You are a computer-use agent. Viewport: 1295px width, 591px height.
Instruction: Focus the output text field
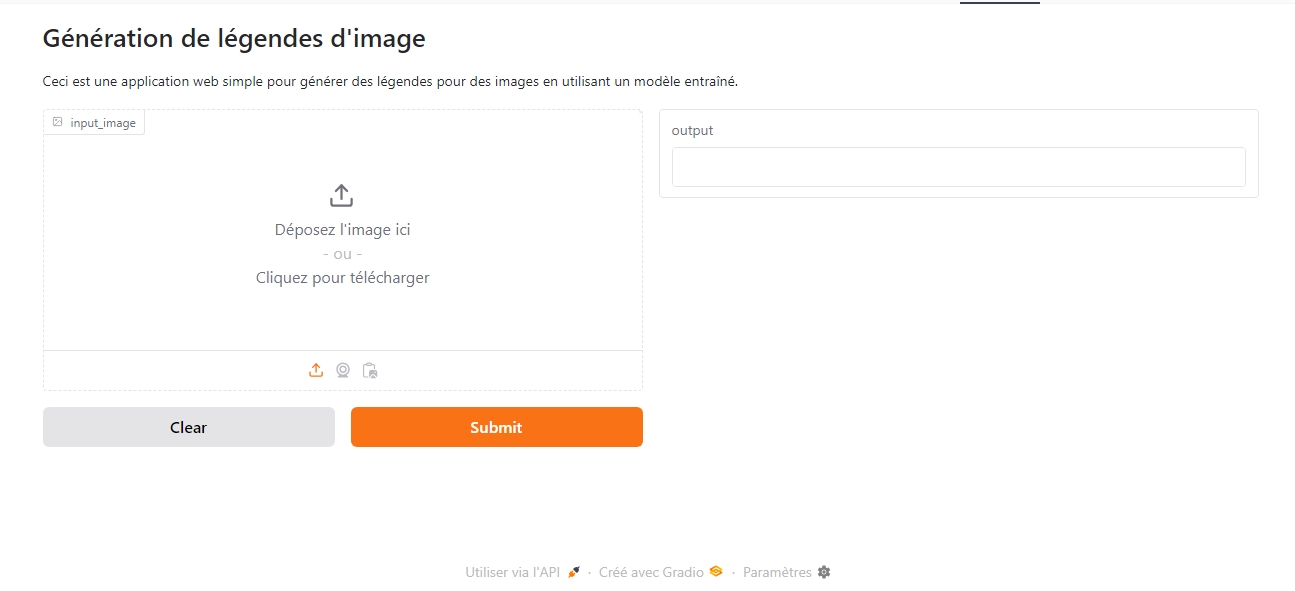(x=959, y=167)
